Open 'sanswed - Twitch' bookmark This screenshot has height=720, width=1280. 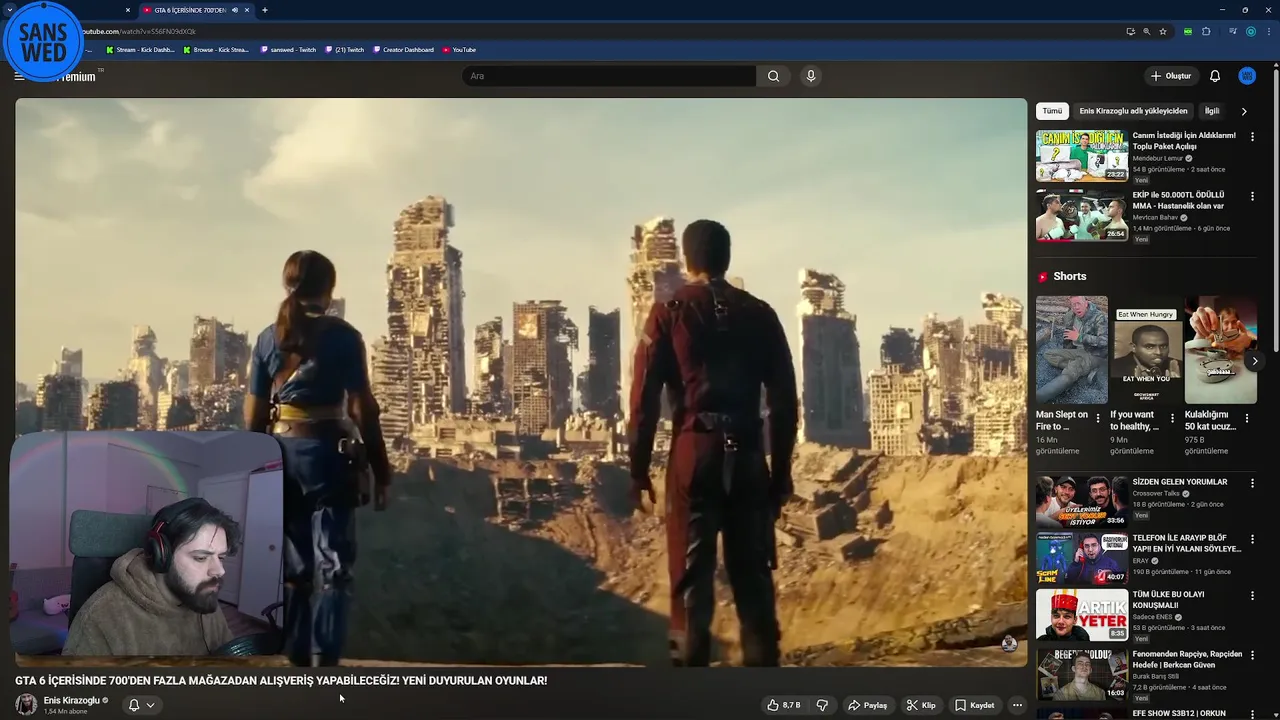click(288, 50)
